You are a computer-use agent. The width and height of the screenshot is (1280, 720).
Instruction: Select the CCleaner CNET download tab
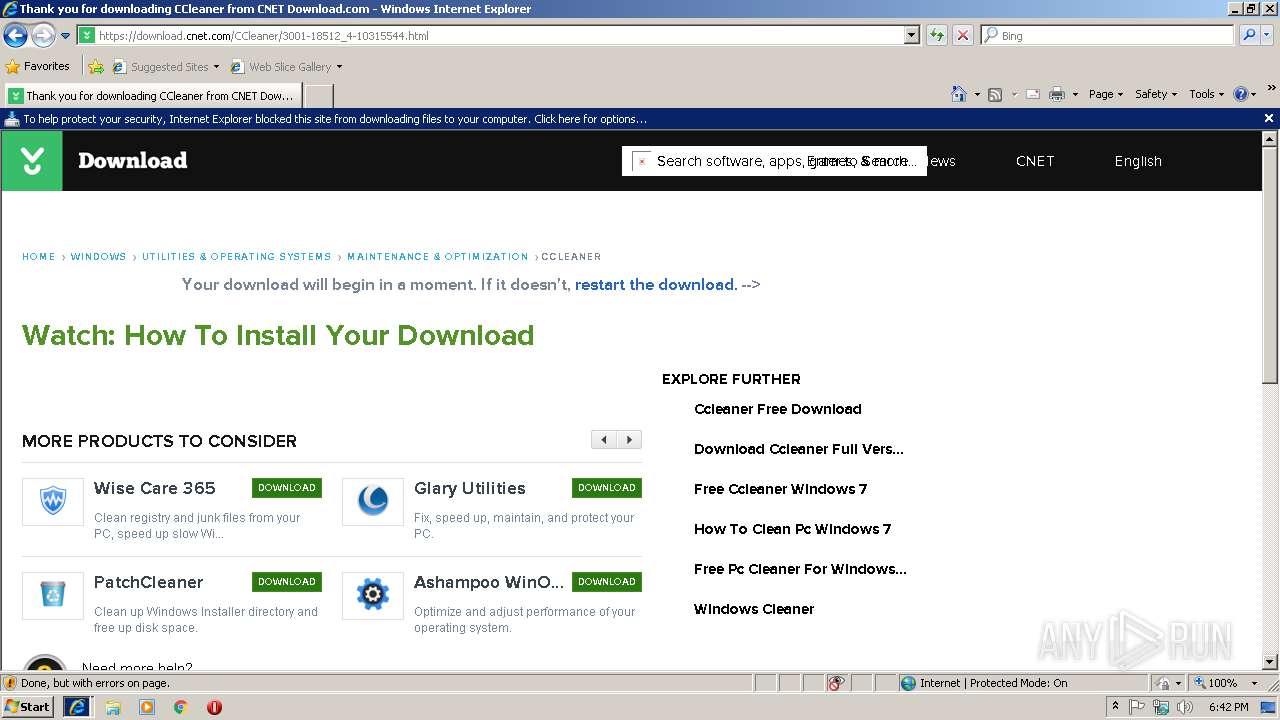(x=152, y=96)
